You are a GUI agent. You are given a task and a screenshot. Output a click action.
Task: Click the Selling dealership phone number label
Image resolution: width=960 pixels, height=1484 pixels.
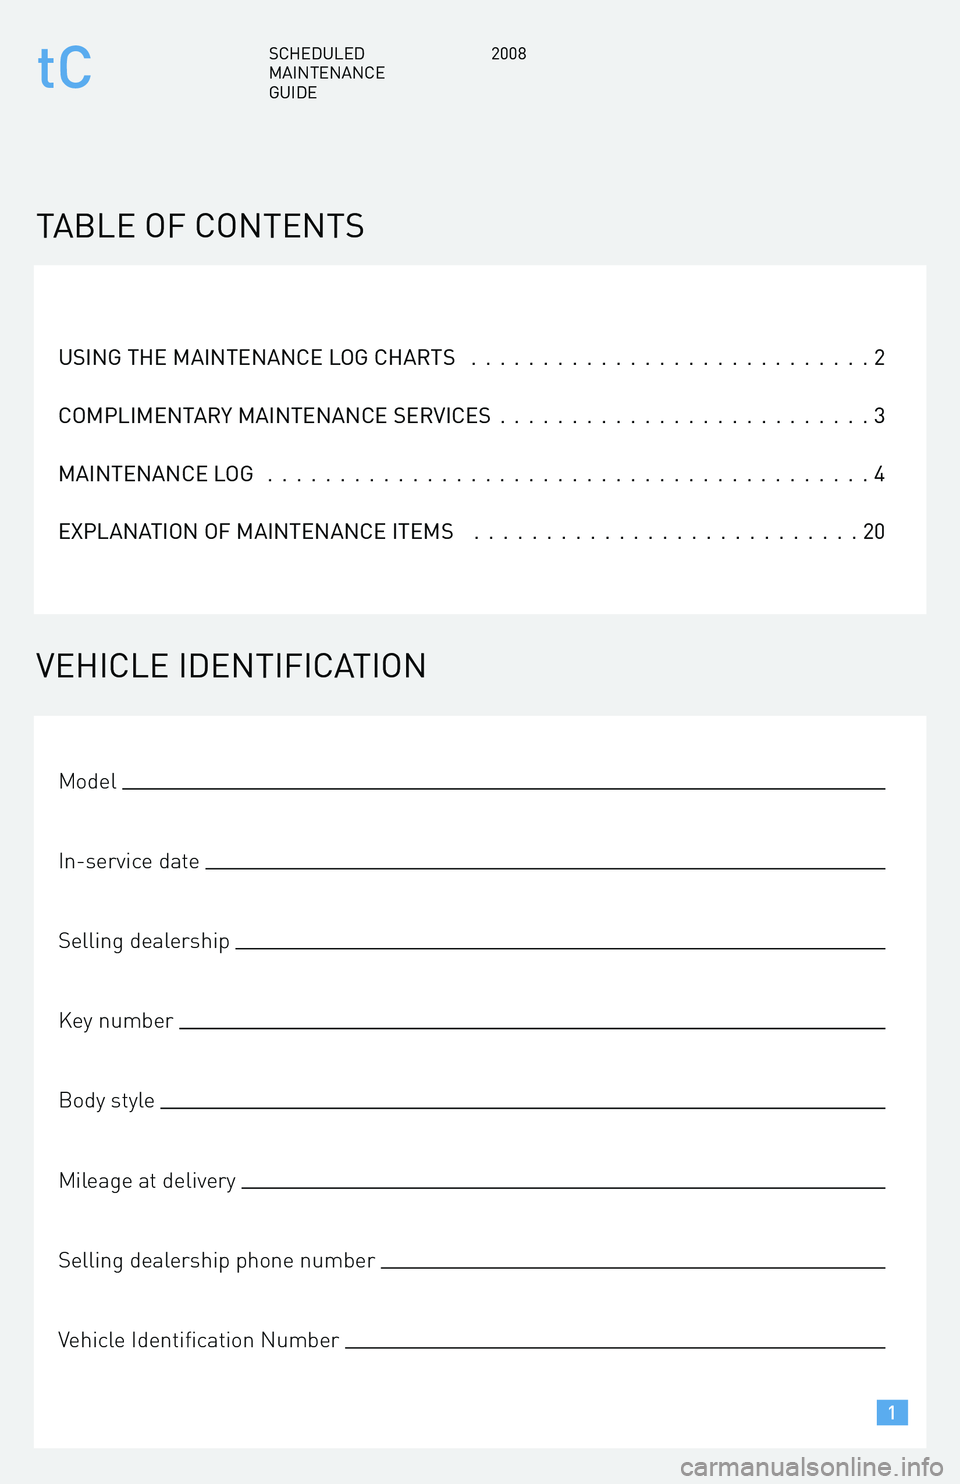(x=217, y=1261)
